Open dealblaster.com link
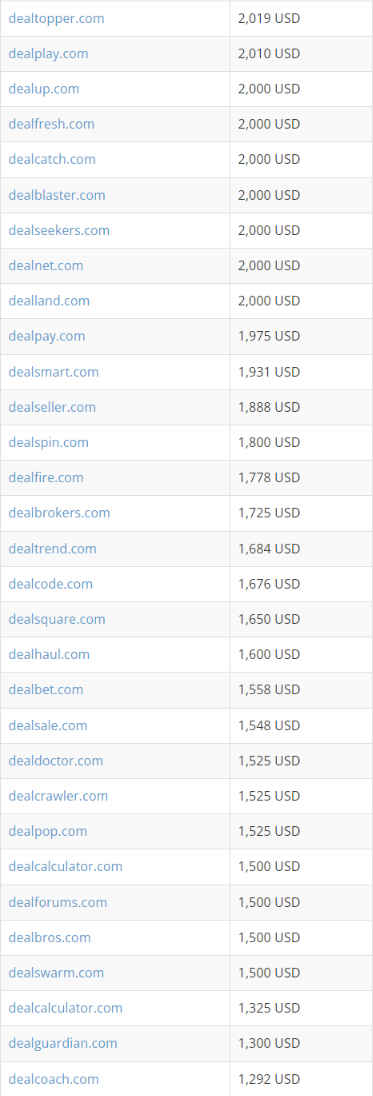 (x=57, y=195)
